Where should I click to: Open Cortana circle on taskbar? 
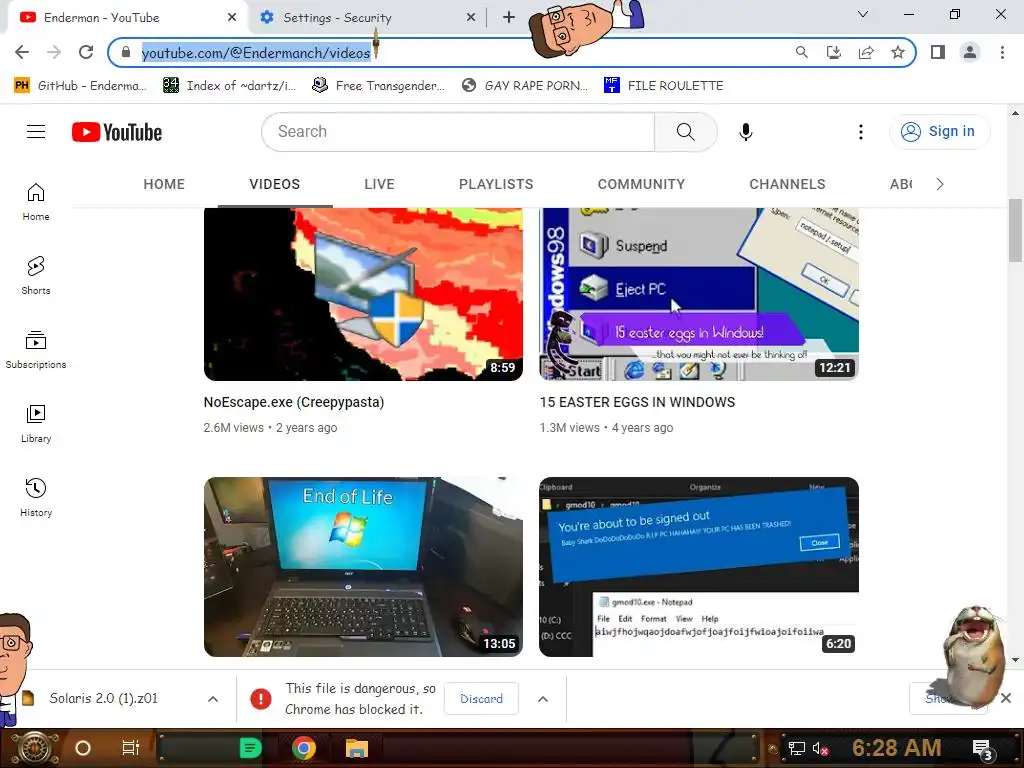pos(83,748)
